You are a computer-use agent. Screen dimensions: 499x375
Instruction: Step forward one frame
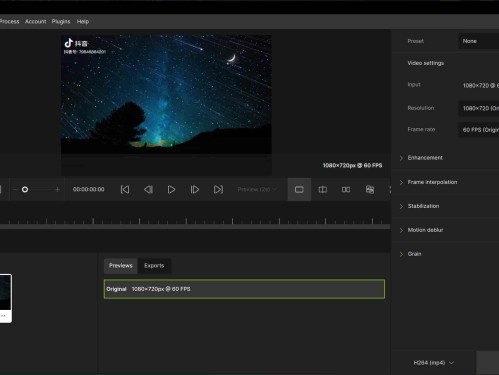coord(195,189)
